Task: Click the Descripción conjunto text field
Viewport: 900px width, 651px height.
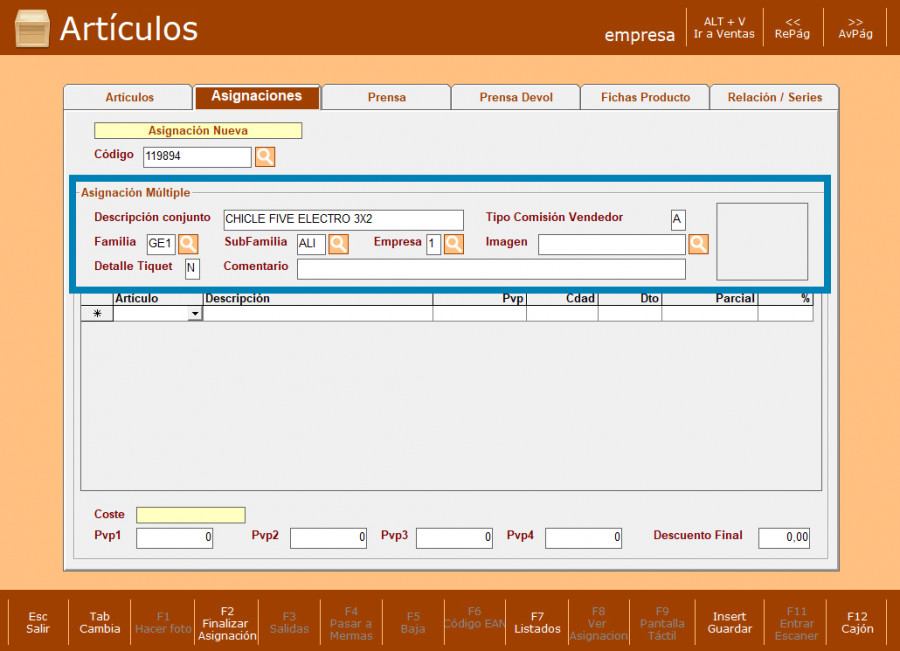Action: [x=343, y=219]
